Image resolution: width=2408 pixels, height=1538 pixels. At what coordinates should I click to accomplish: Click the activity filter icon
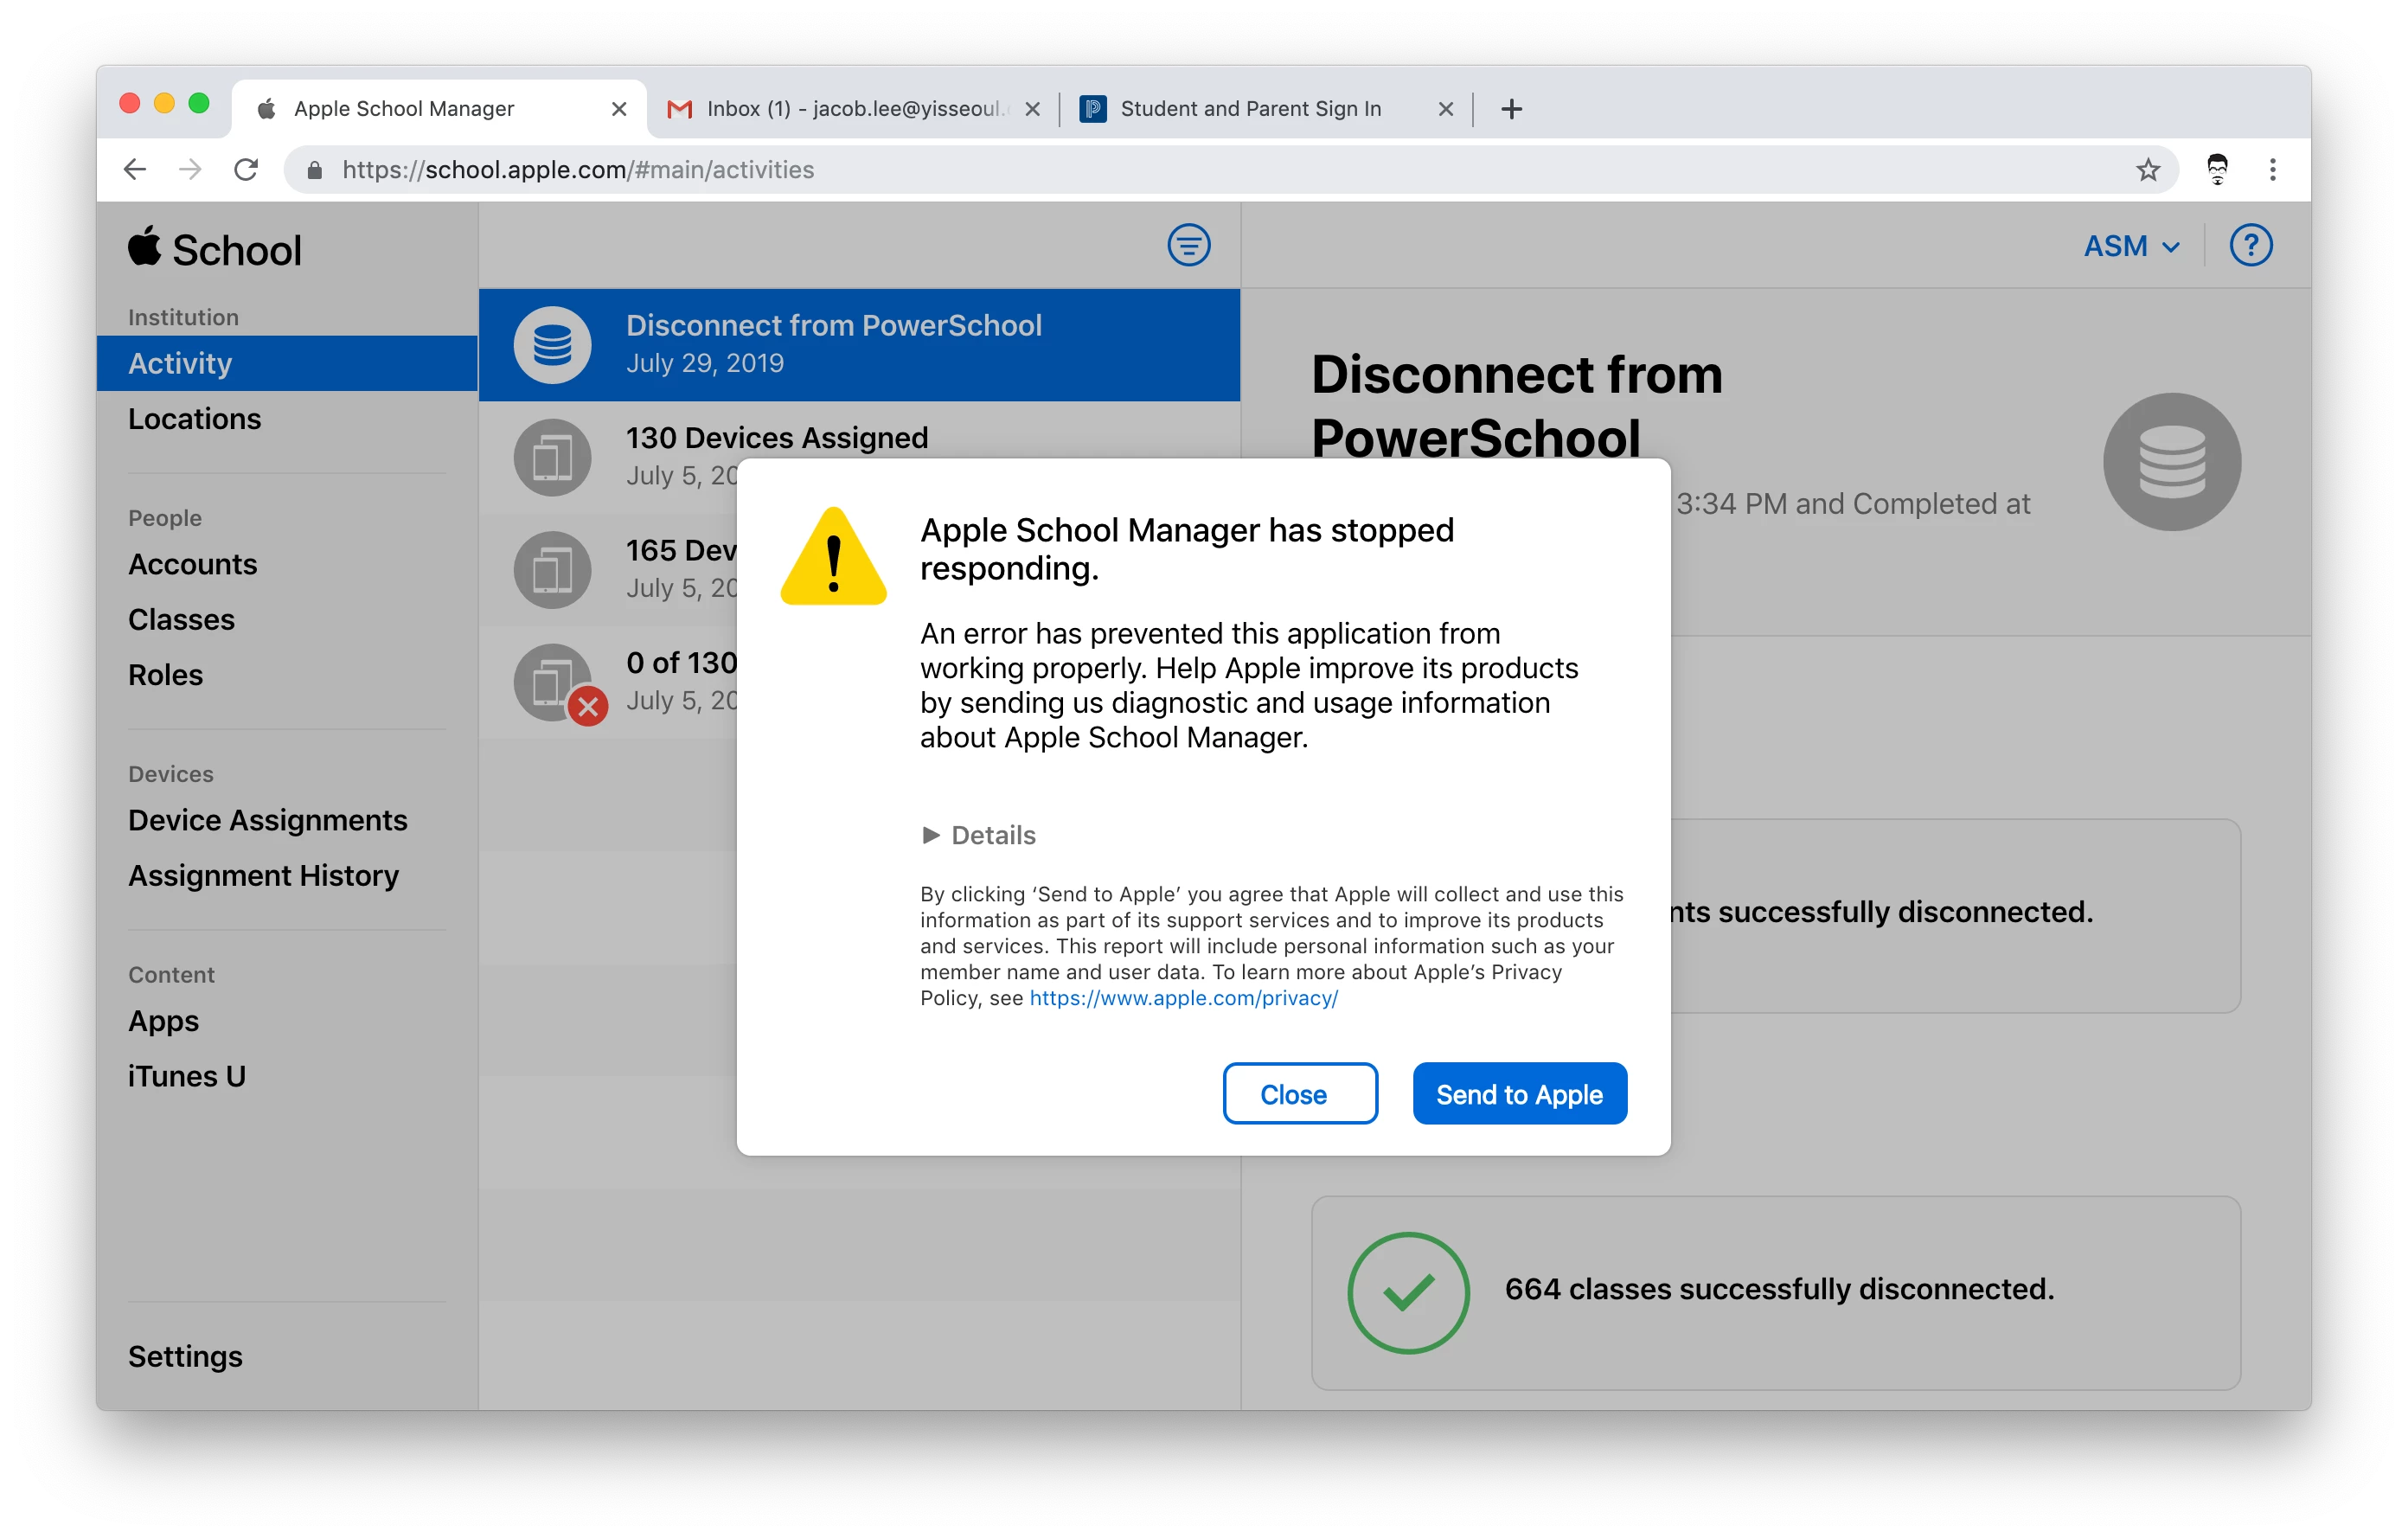[1188, 245]
